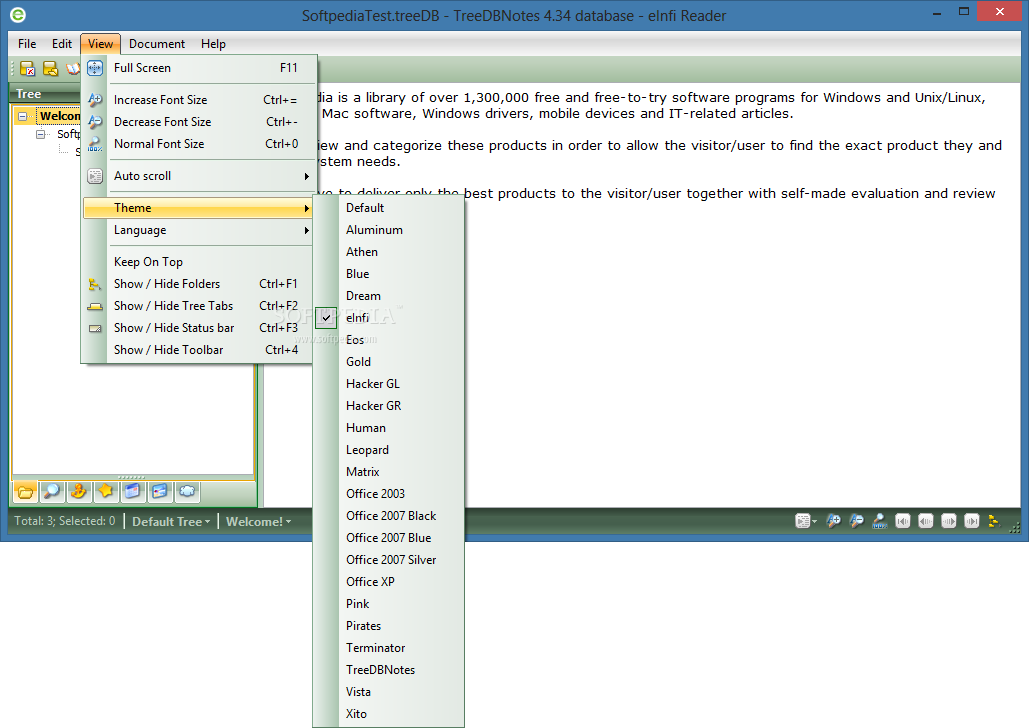This screenshot has width=1029, height=728.
Task: Go to last document in status bar
Action: click(x=972, y=521)
